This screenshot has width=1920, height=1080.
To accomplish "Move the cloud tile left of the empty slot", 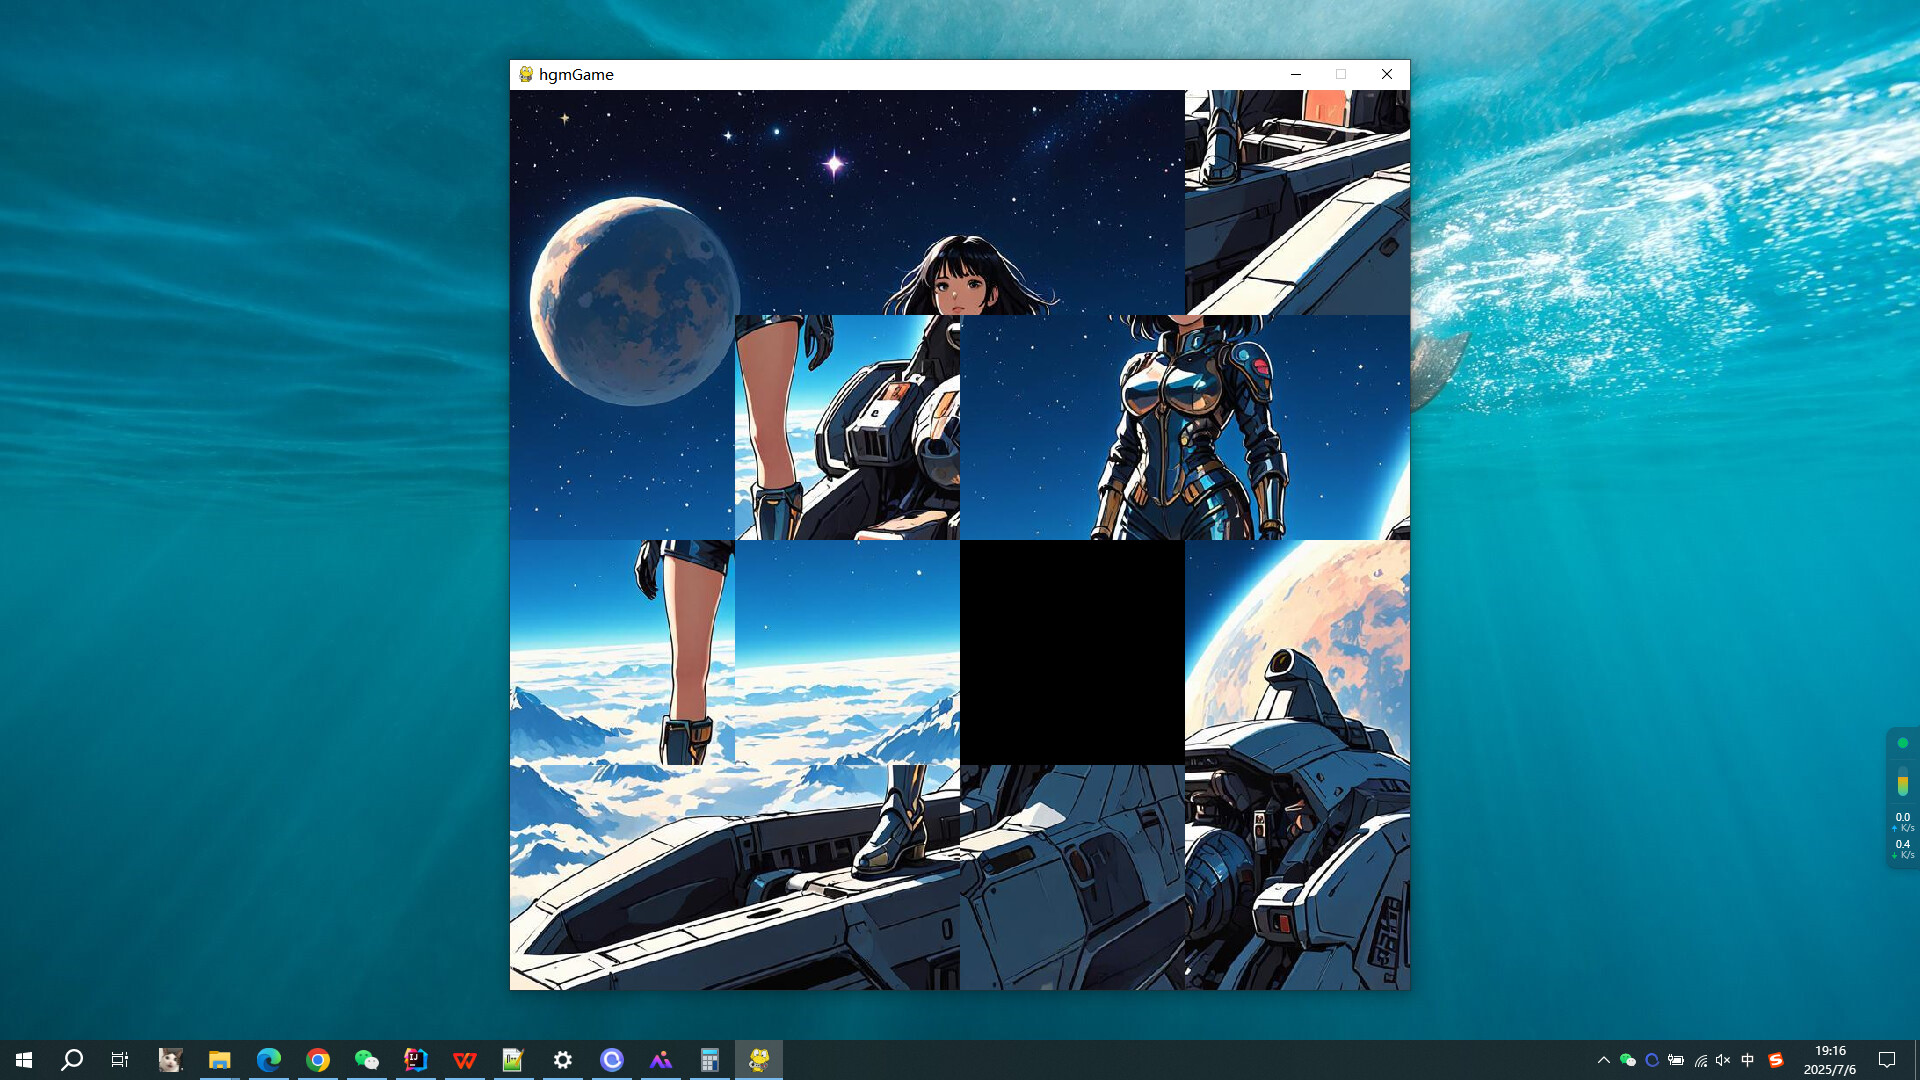I will coord(847,652).
